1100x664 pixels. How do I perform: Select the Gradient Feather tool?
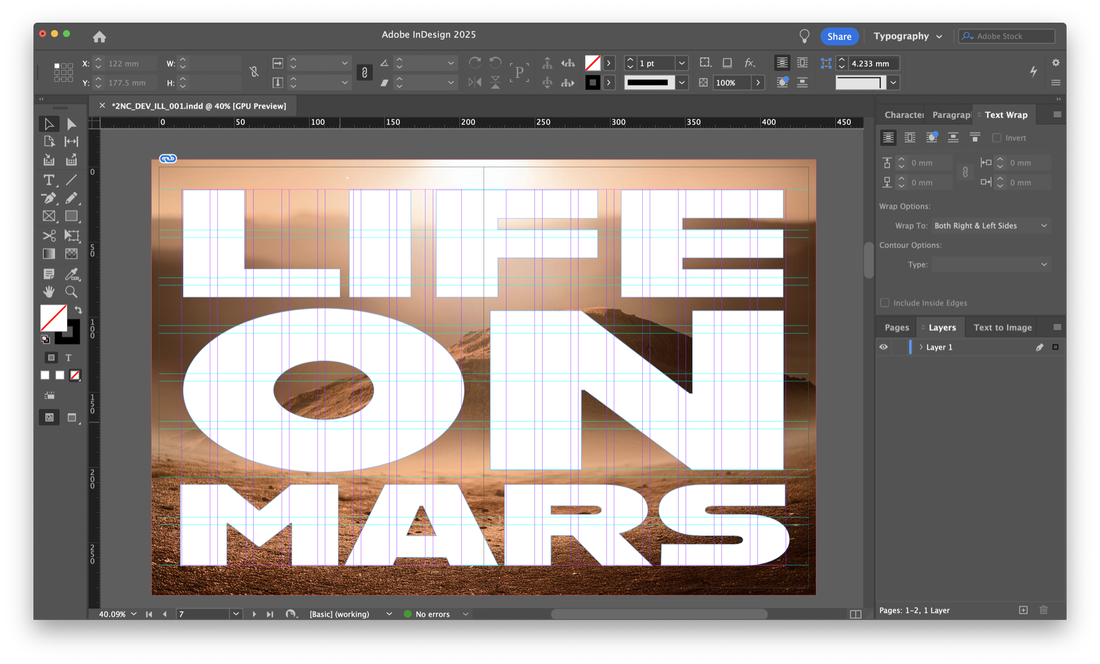[72, 254]
